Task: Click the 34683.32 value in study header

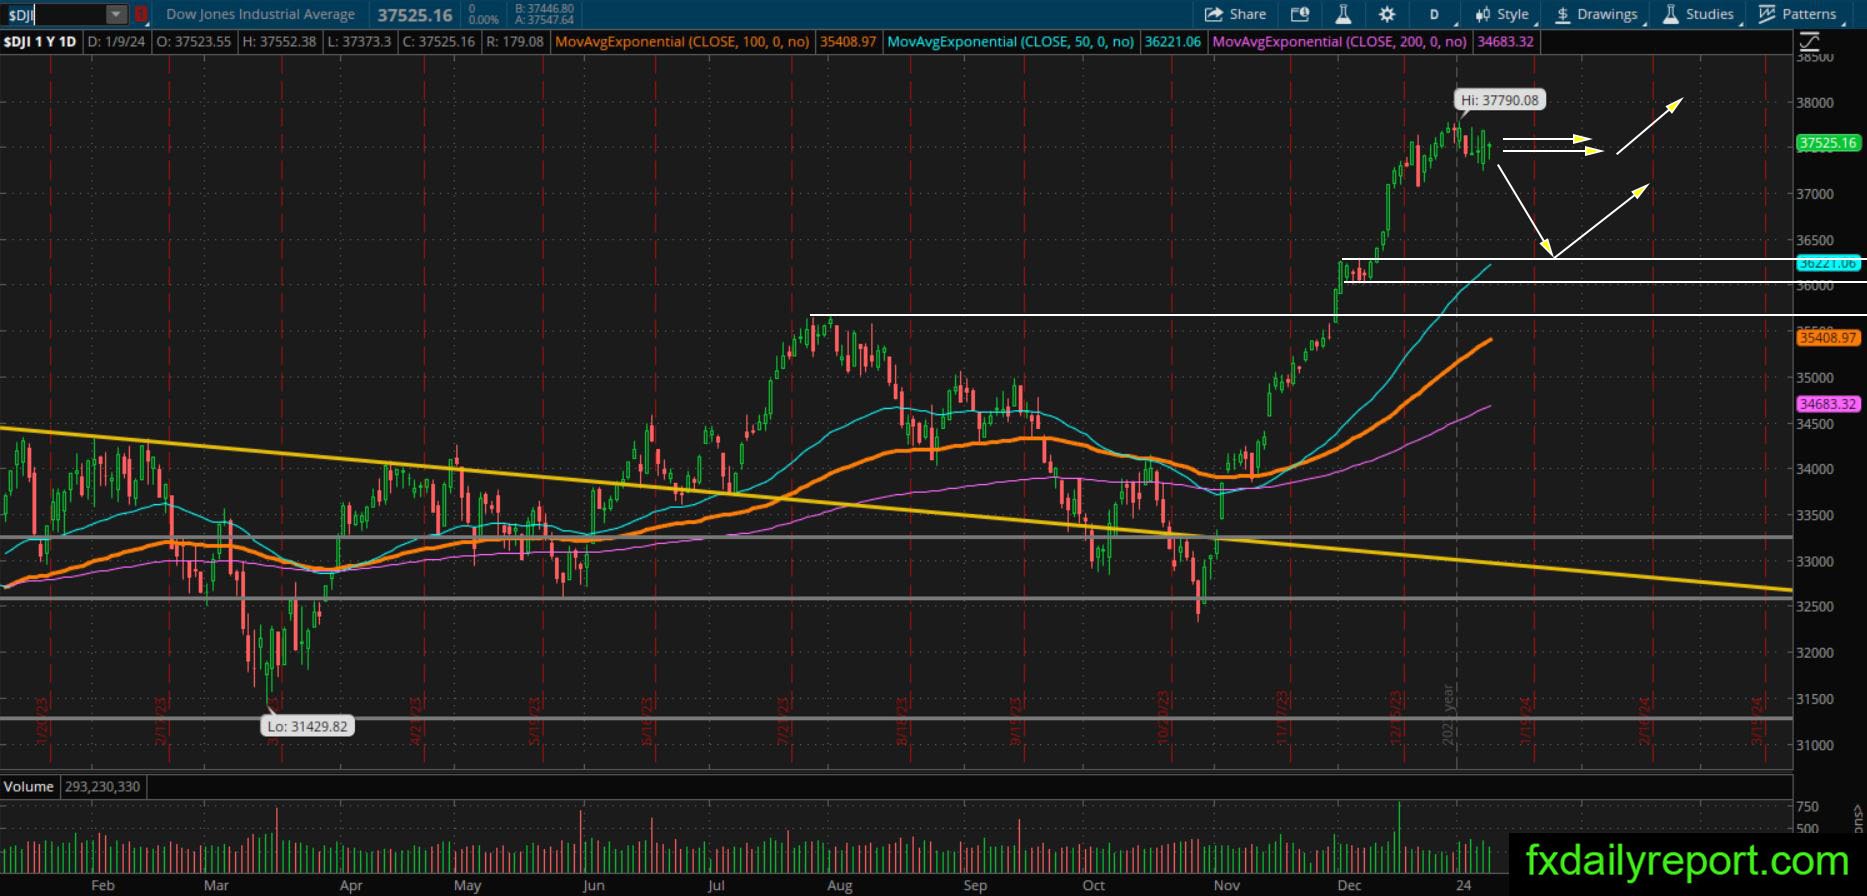Action: point(1505,42)
